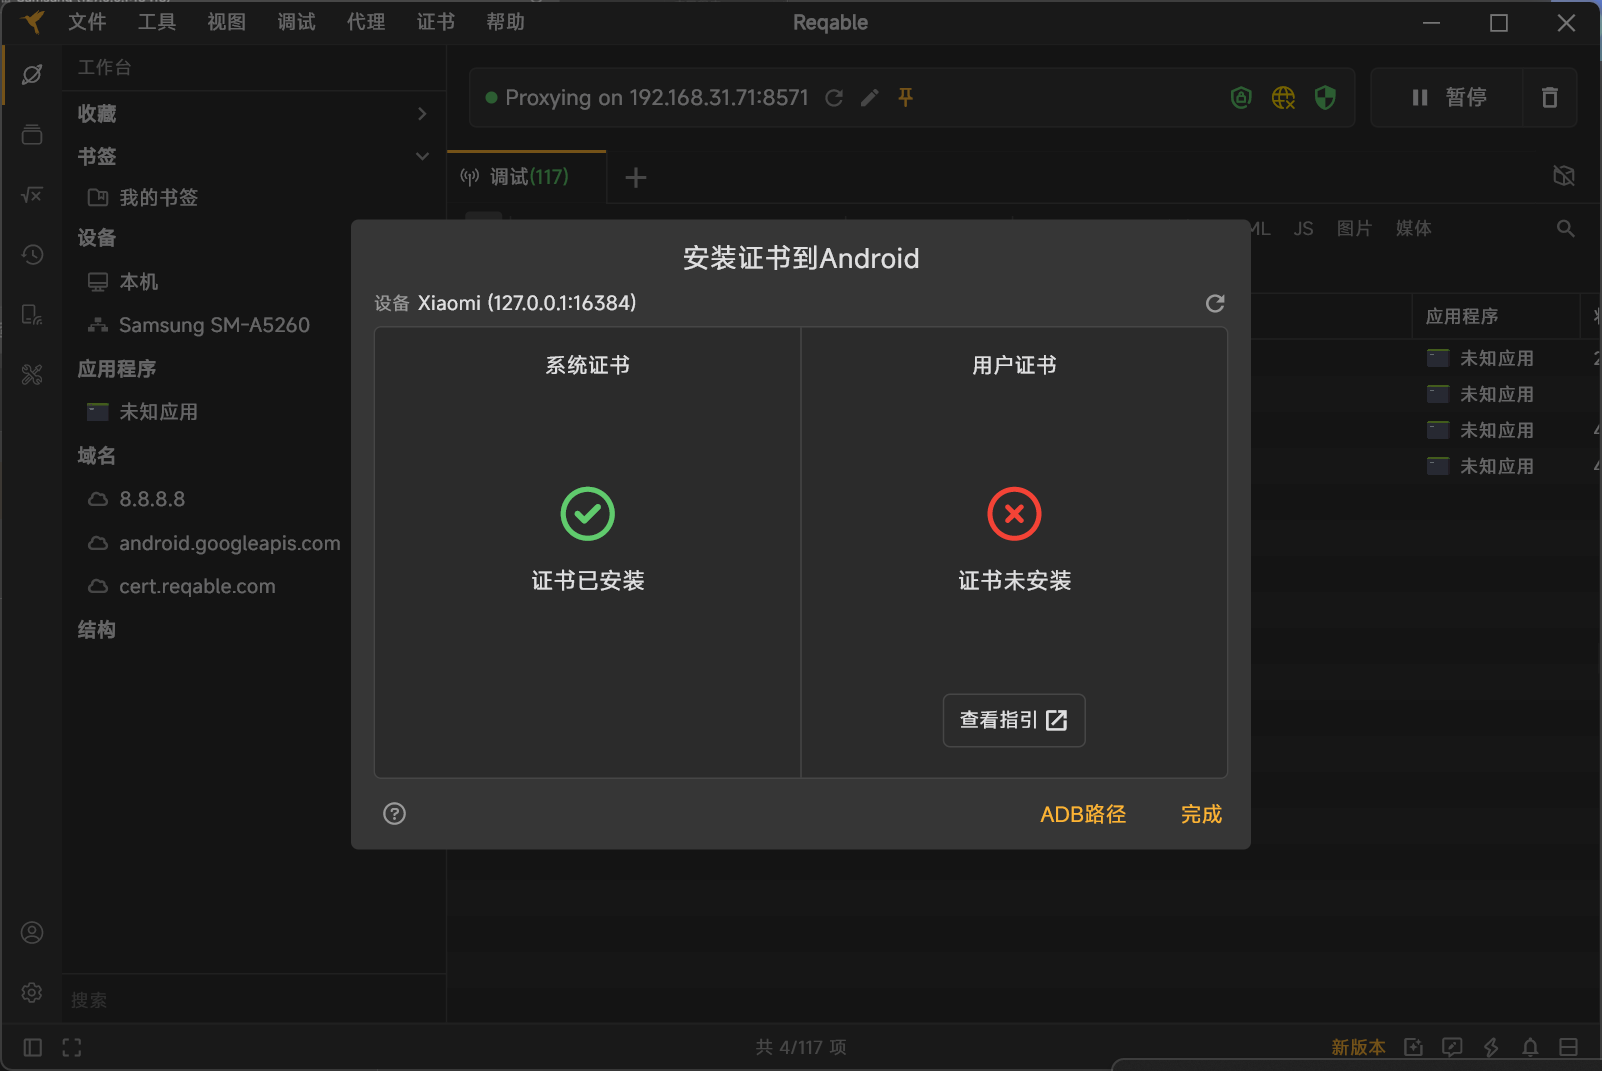1602x1071 pixels.
Task: Open the 调试 menu
Action: coord(296,22)
